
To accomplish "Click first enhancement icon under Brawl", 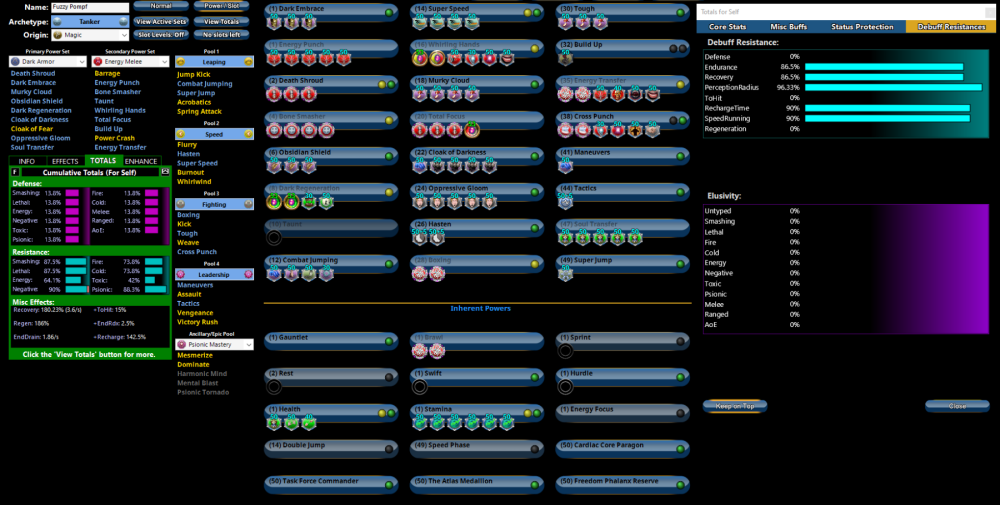I will (x=420, y=351).
